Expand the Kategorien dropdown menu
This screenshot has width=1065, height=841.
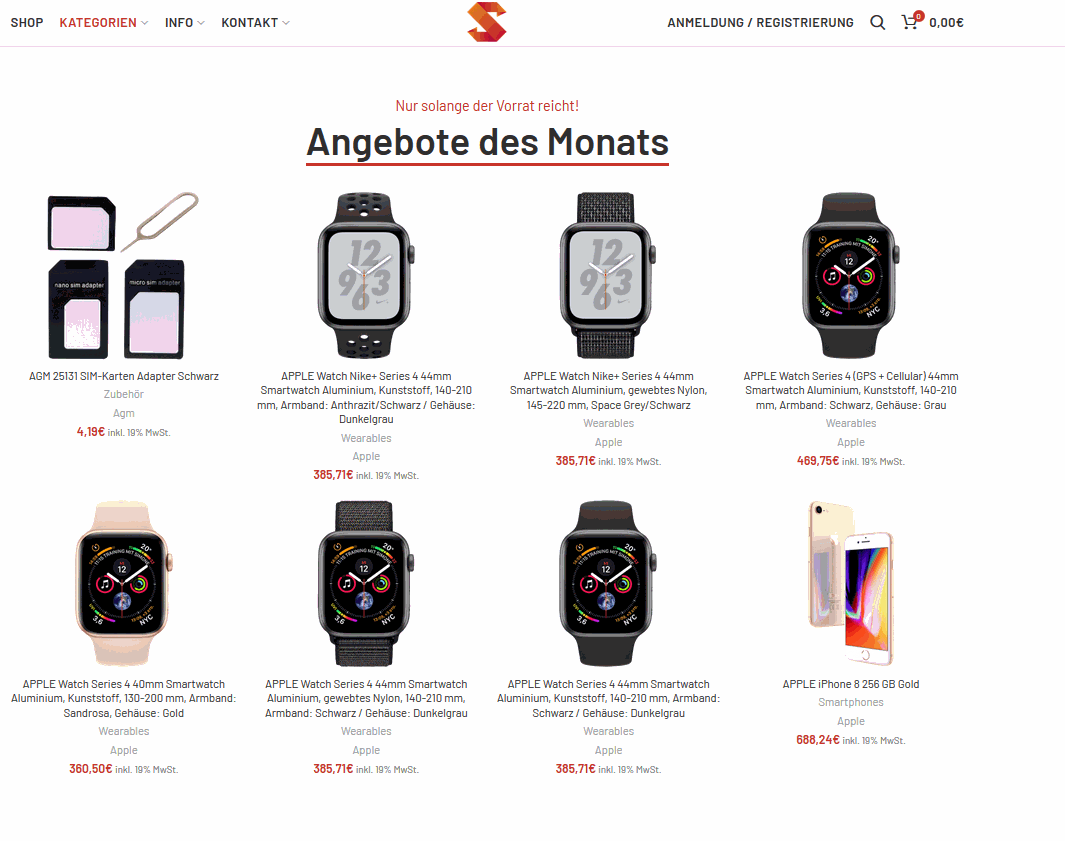(x=103, y=22)
